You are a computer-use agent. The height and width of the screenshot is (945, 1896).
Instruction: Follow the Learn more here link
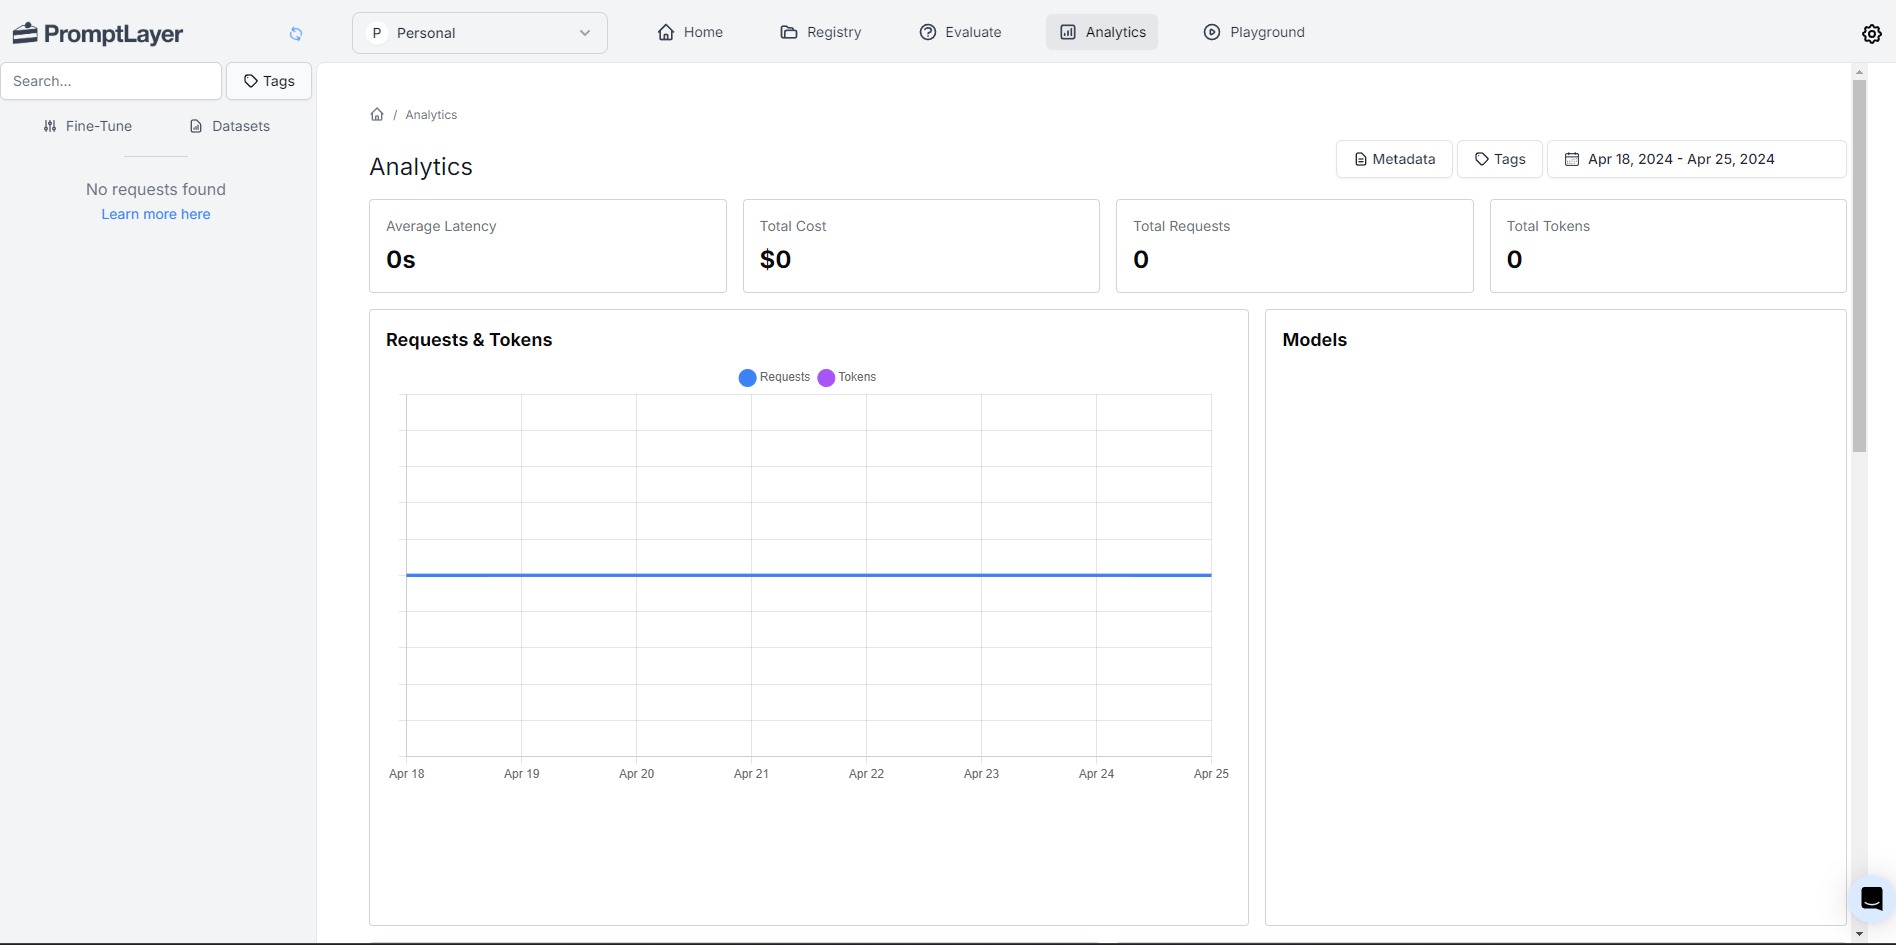[156, 214]
